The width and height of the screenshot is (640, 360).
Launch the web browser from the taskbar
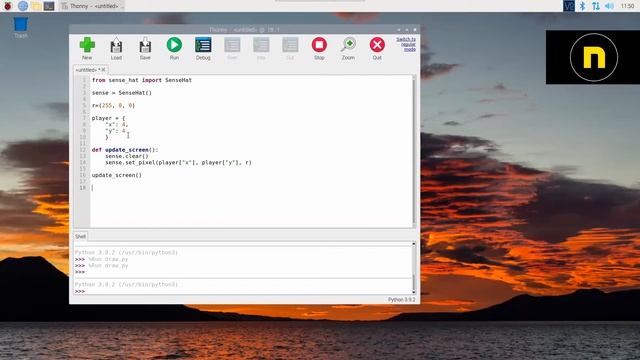(x=23, y=6)
